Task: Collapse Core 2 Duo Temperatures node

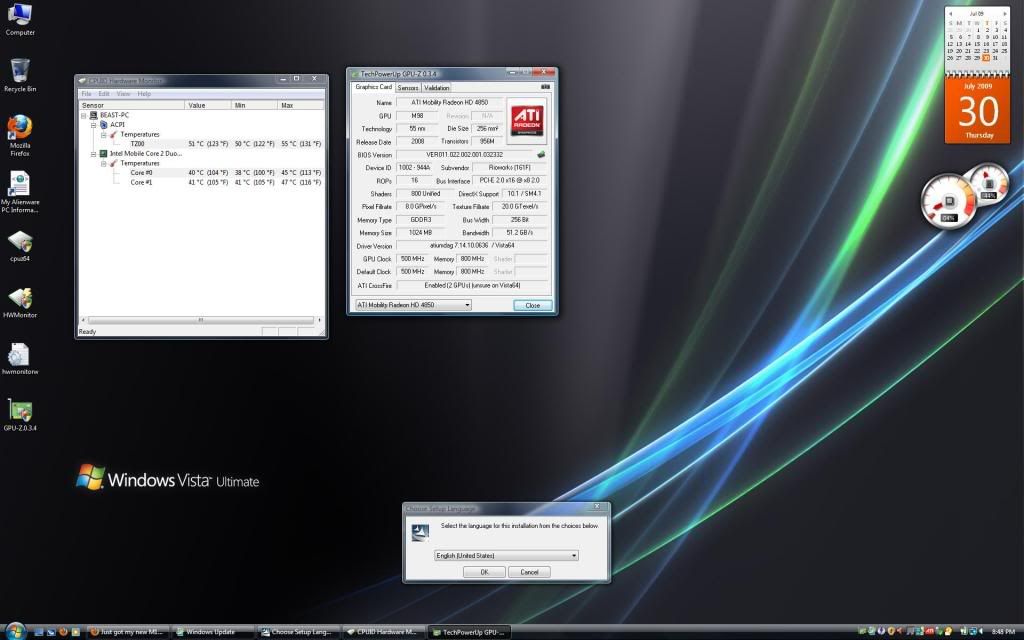Action: 103,163
